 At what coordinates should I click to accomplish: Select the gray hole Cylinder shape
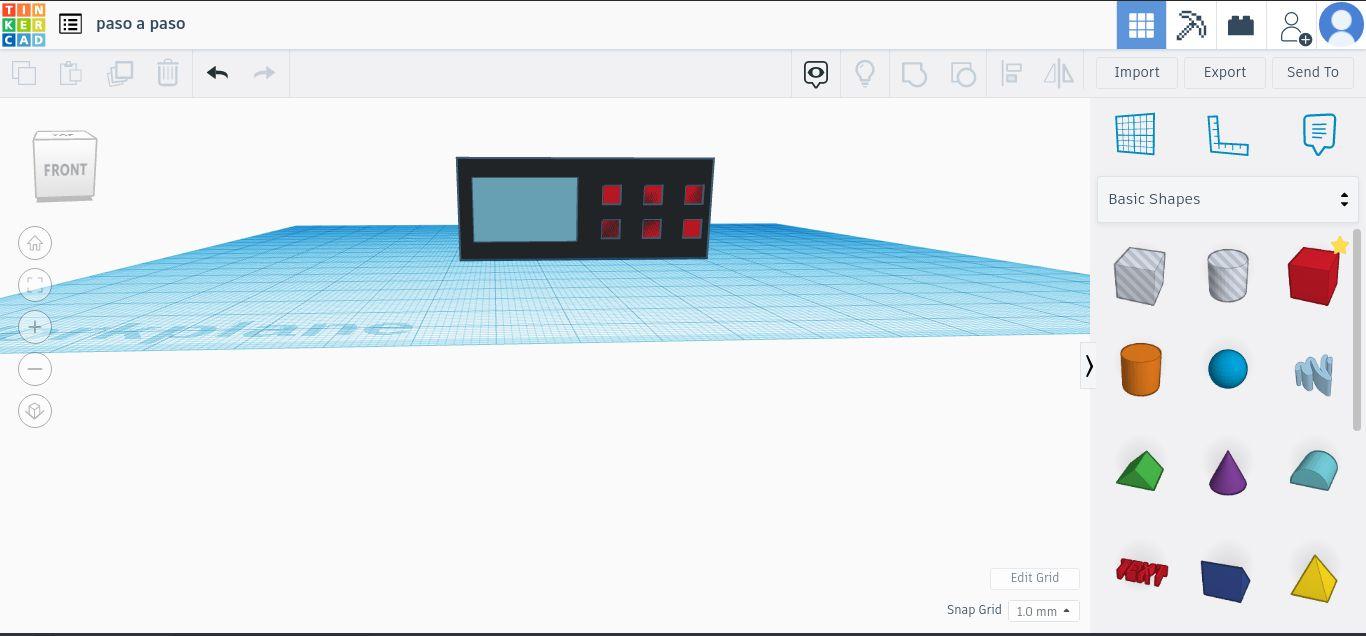point(1227,275)
